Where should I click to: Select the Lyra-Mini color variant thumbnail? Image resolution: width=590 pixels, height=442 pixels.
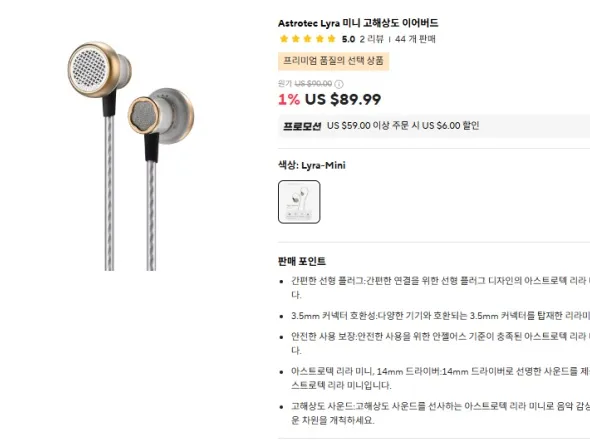(x=299, y=202)
